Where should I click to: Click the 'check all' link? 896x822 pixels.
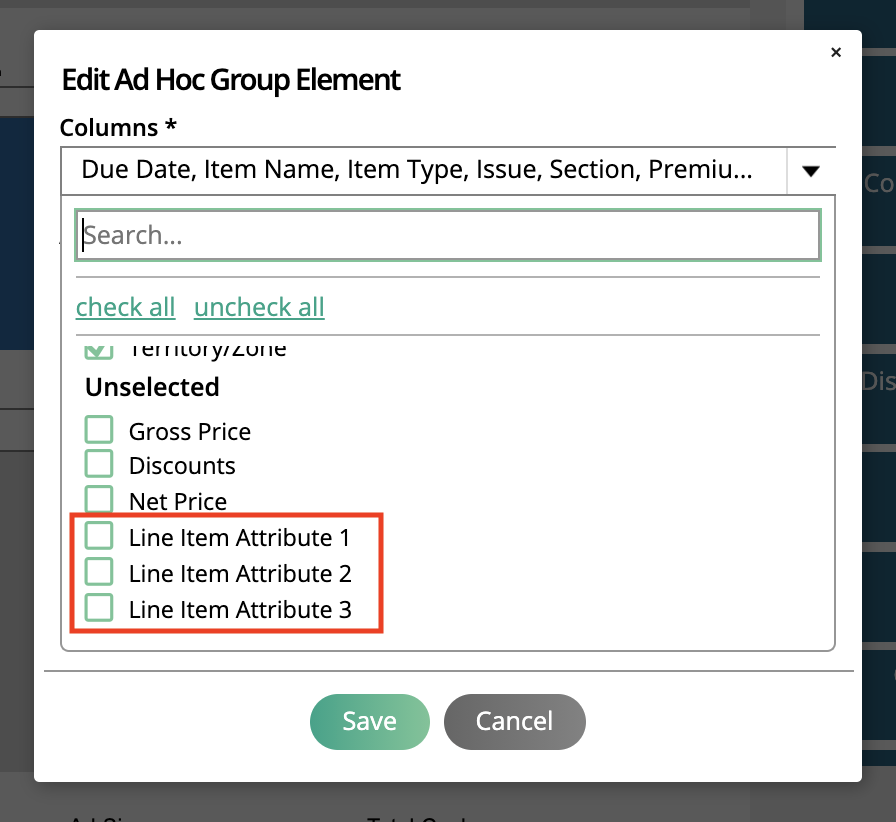[x=125, y=307]
